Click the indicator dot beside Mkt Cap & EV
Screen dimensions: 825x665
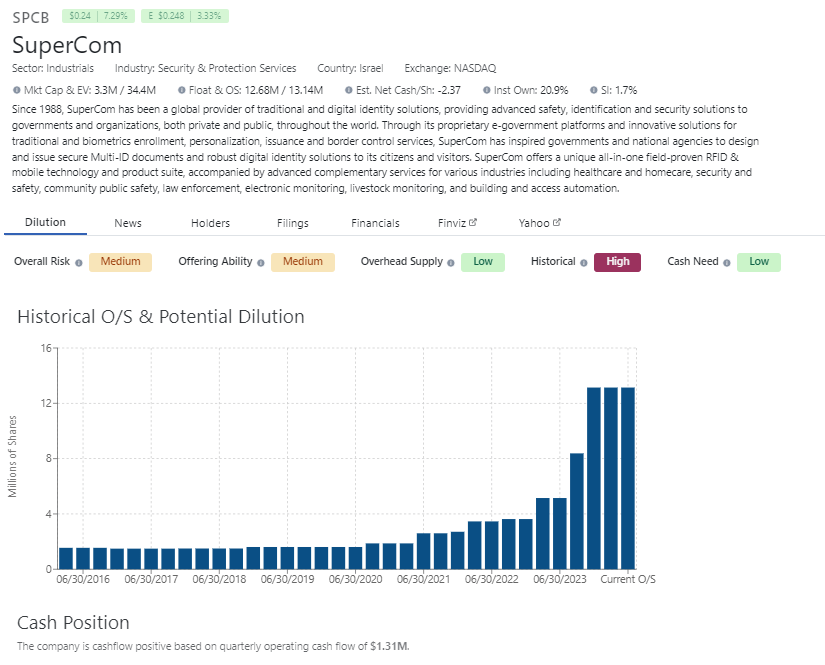(x=15, y=90)
